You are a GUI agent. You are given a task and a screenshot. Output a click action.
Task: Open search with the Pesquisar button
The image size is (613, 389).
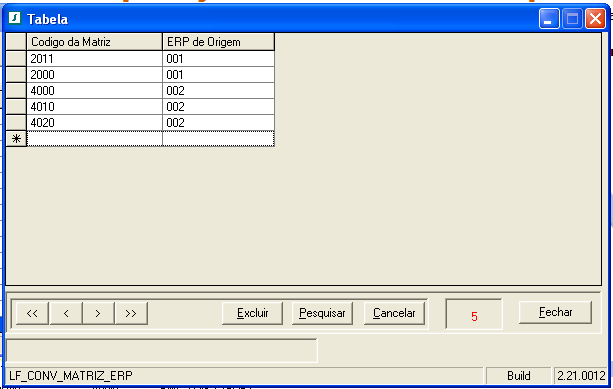tap(322, 313)
